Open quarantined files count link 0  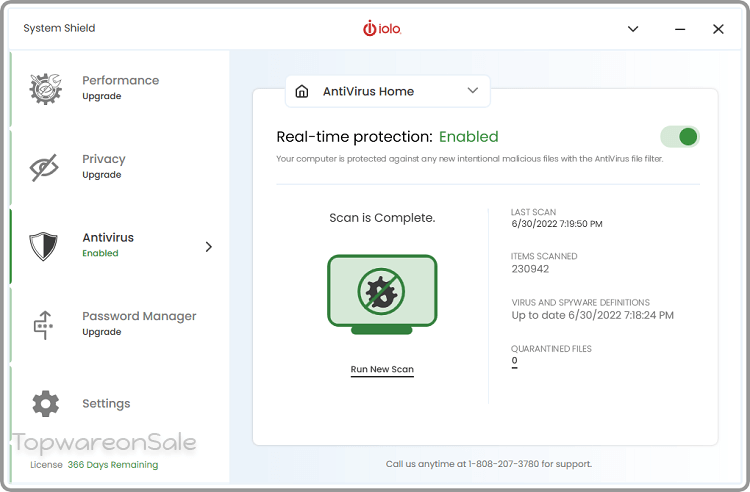(x=514, y=361)
